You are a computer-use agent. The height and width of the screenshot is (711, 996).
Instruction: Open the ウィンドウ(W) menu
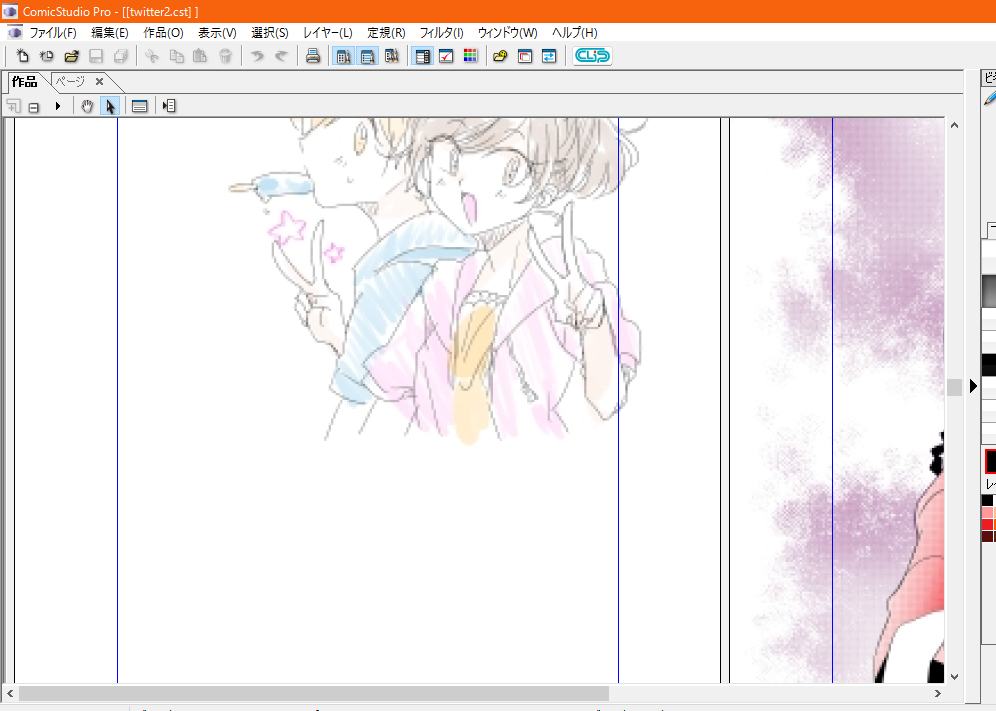[508, 32]
